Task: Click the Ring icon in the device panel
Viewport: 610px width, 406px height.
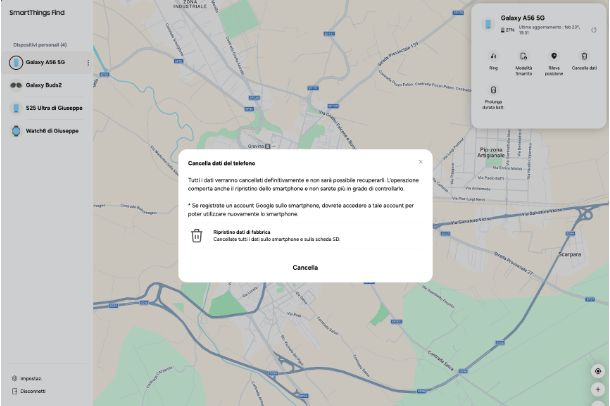Action: (493, 56)
